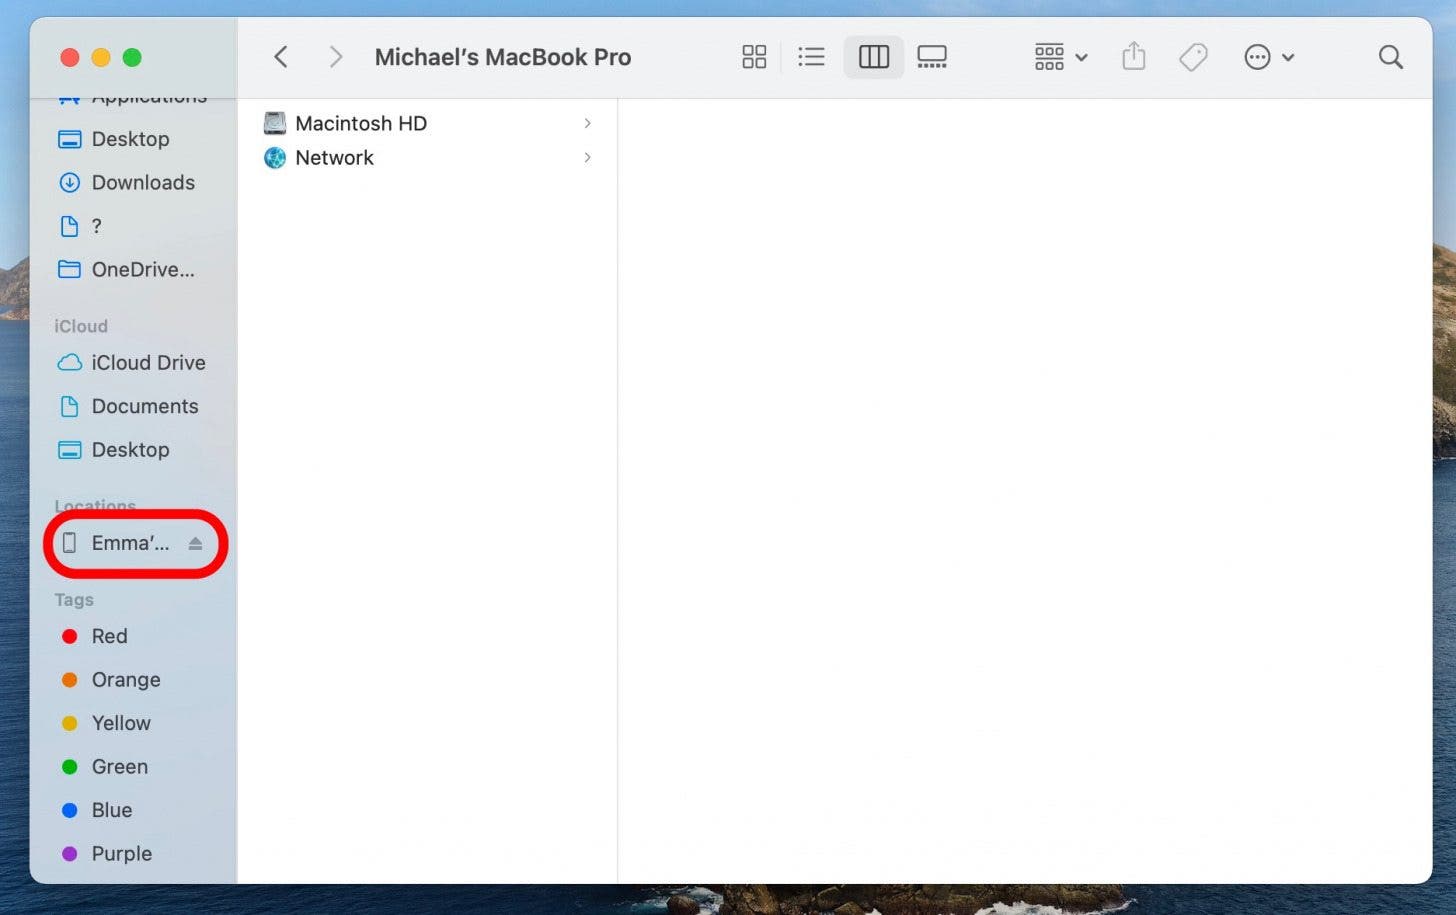Go forward with the right chevron
Screen dimensions: 1456x915
(x=336, y=57)
